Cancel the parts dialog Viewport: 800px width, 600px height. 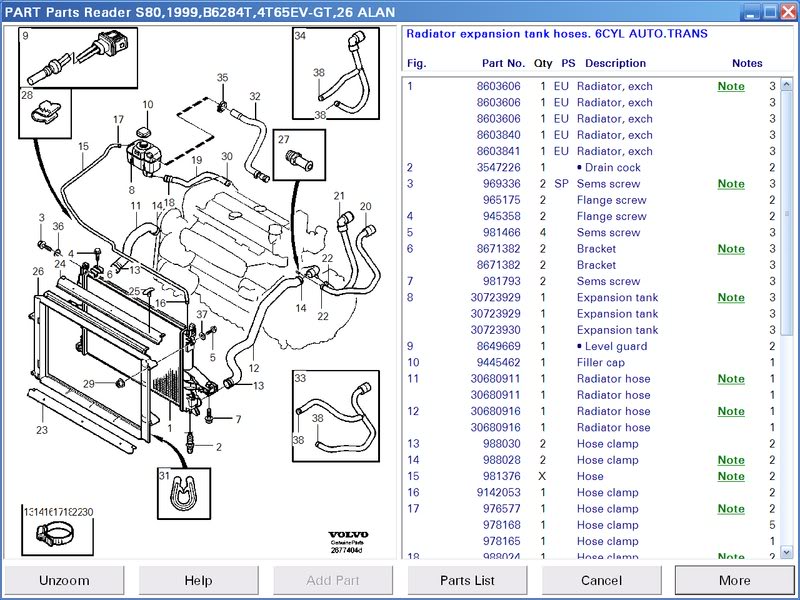pos(601,580)
